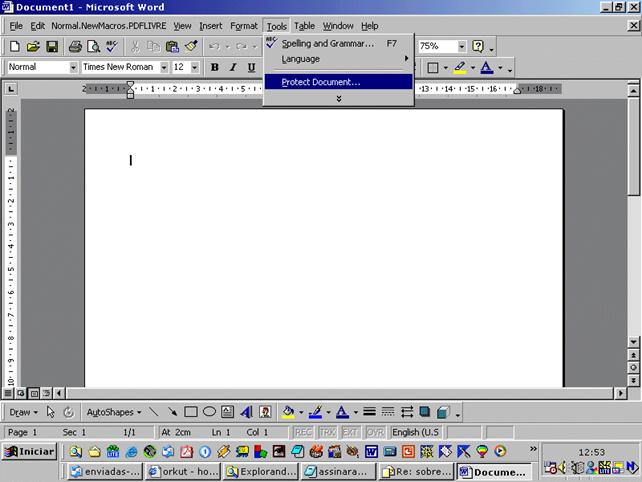Expand Tools menu with double chevron
The image size is (642, 482).
click(339, 99)
